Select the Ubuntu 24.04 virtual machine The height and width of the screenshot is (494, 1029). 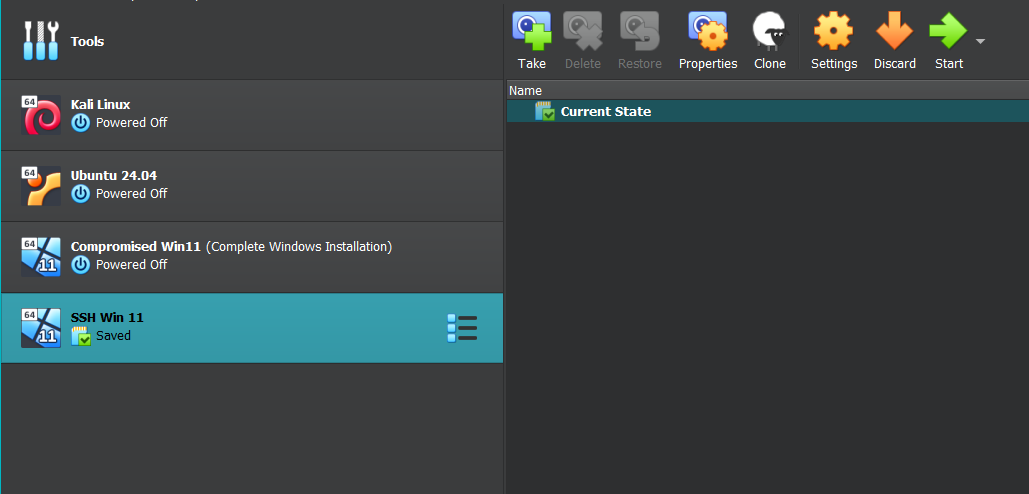tap(252, 186)
